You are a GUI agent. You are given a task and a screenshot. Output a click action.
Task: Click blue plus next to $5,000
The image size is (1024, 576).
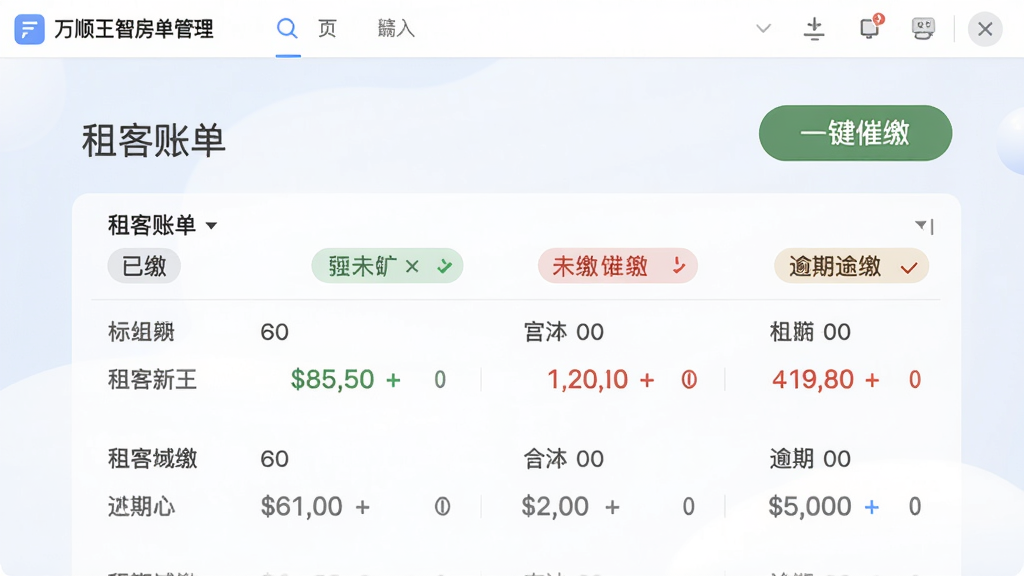(x=872, y=506)
